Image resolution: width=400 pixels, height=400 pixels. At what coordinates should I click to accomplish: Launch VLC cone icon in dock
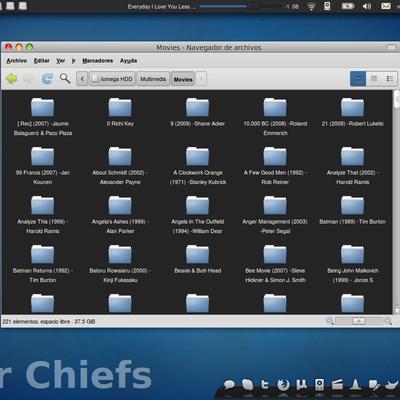tap(355, 384)
